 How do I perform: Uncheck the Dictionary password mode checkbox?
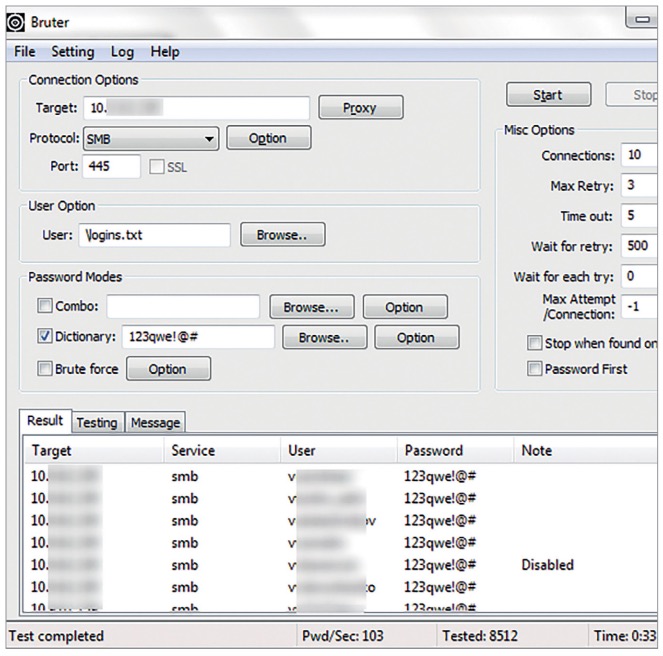click(44, 338)
